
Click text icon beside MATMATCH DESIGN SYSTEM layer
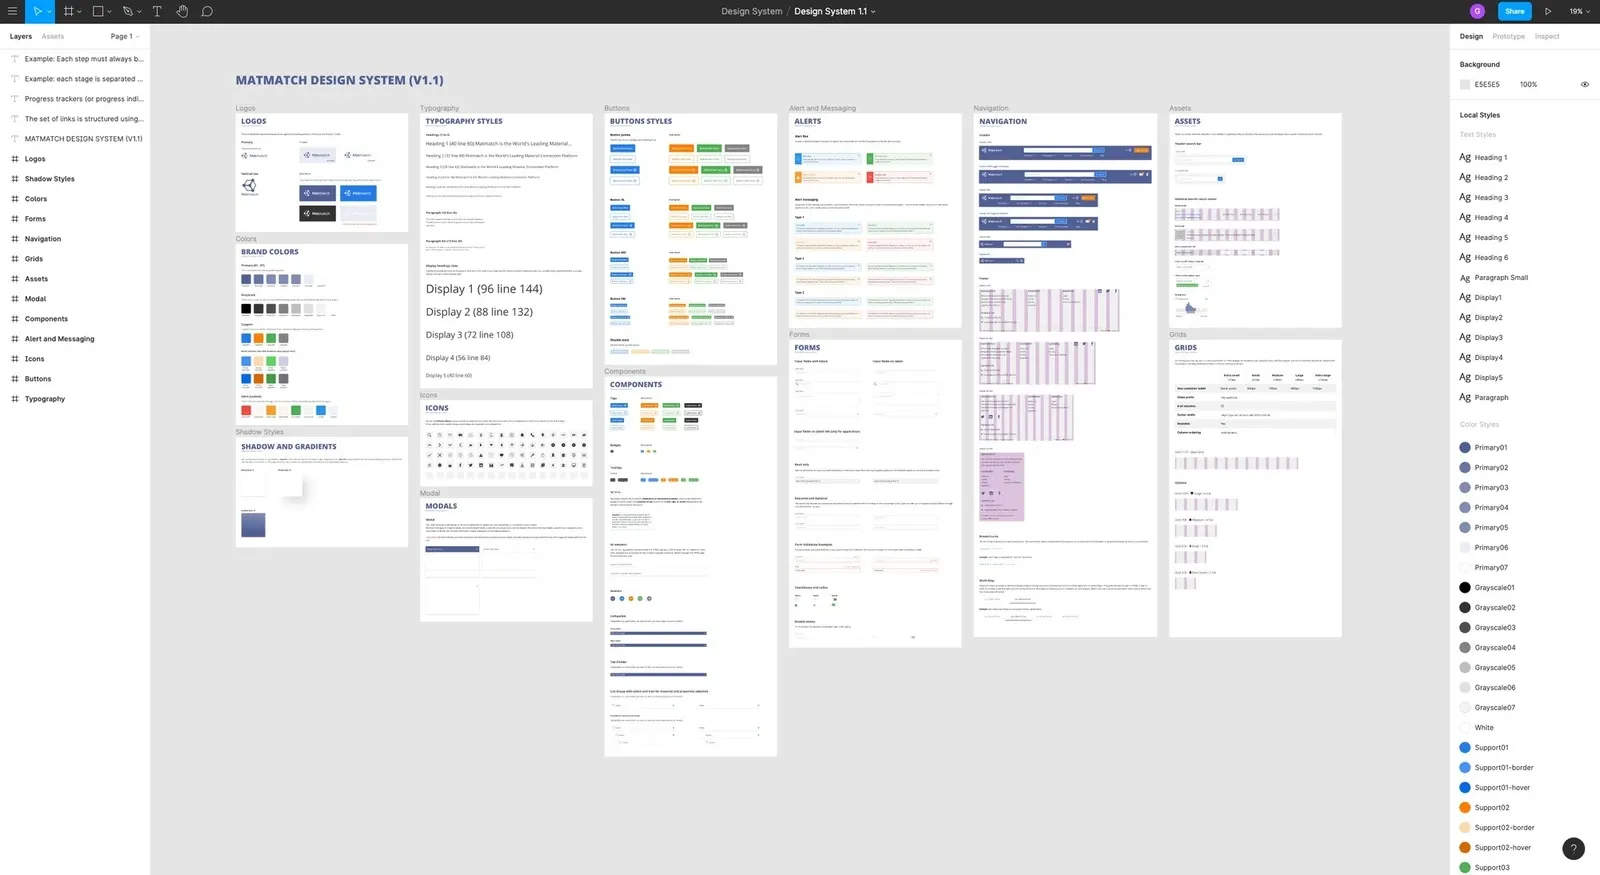tap(15, 139)
